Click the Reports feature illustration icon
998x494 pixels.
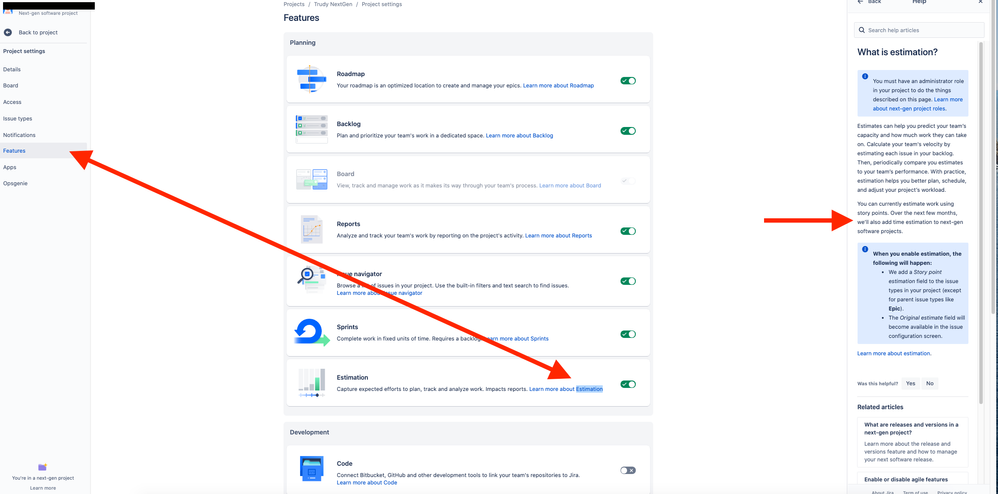click(312, 229)
